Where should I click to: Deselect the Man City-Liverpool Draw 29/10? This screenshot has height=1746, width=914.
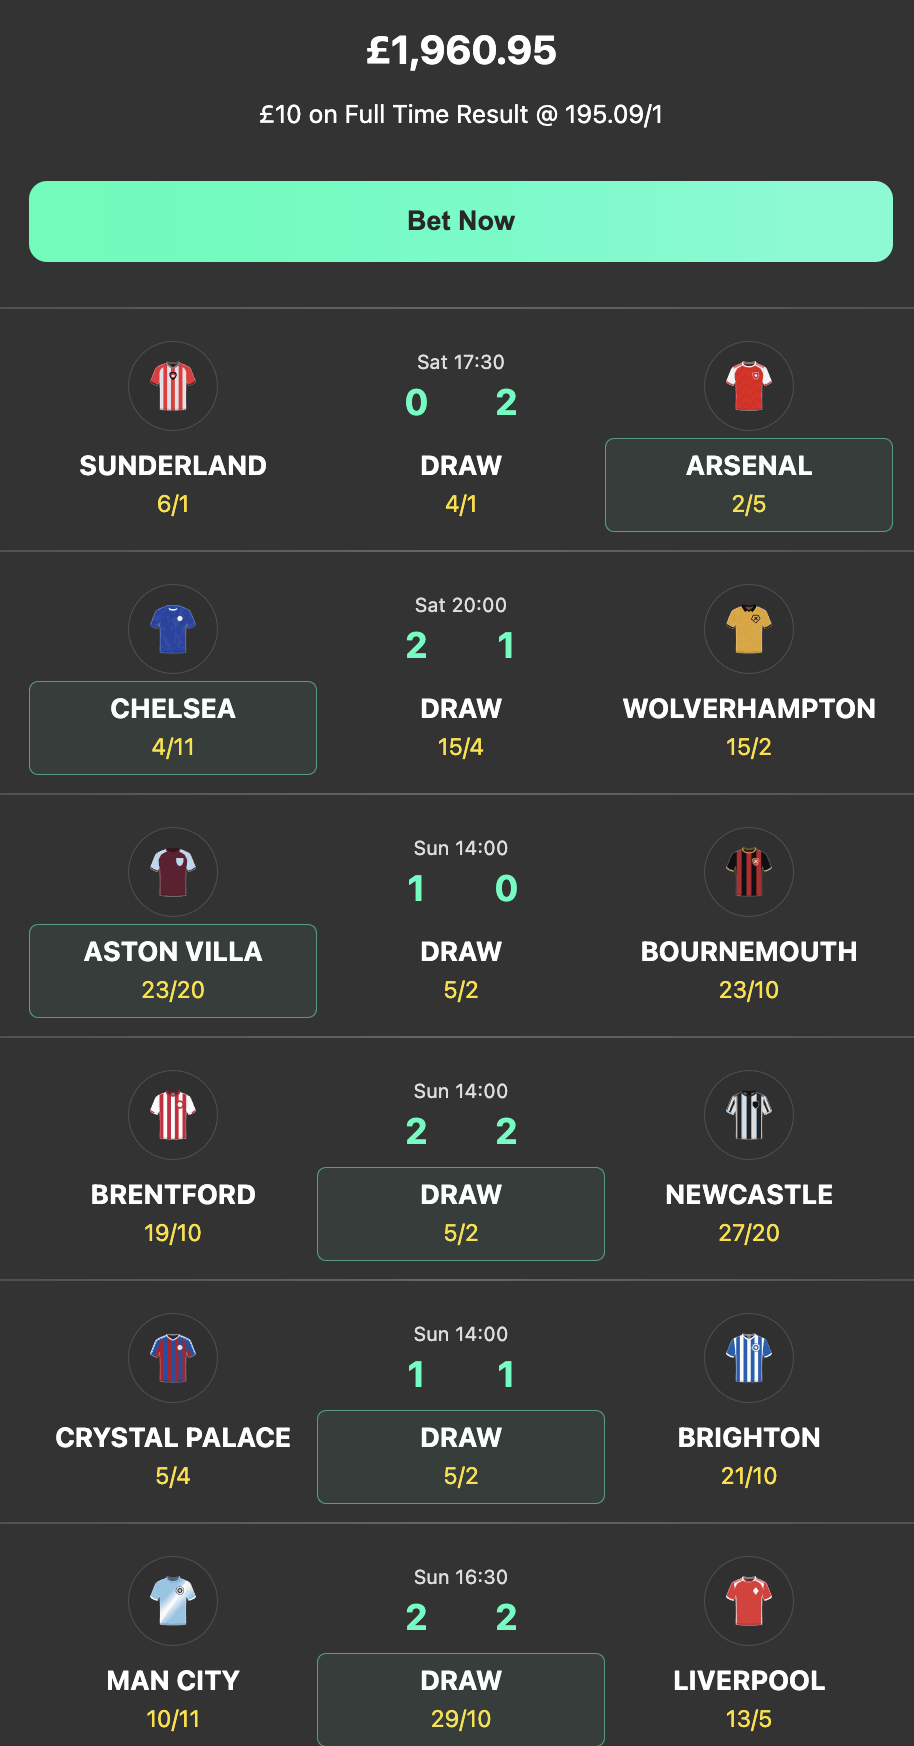[460, 1699]
